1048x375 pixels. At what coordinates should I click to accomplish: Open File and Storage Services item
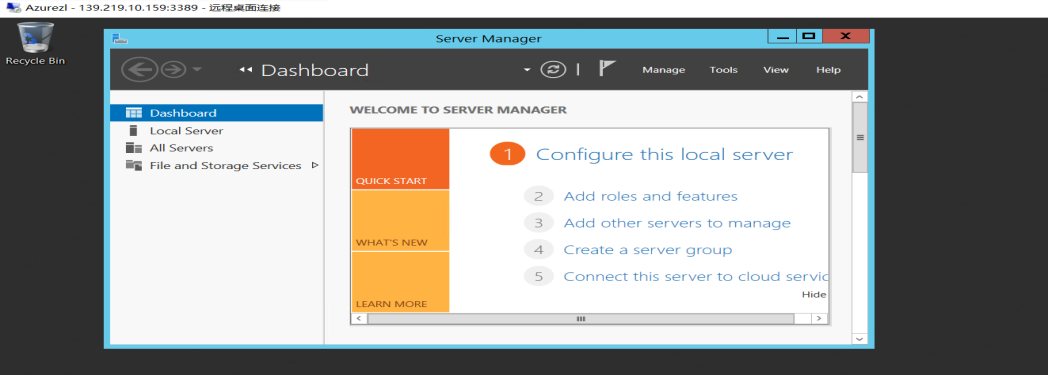(x=225, y=166)
